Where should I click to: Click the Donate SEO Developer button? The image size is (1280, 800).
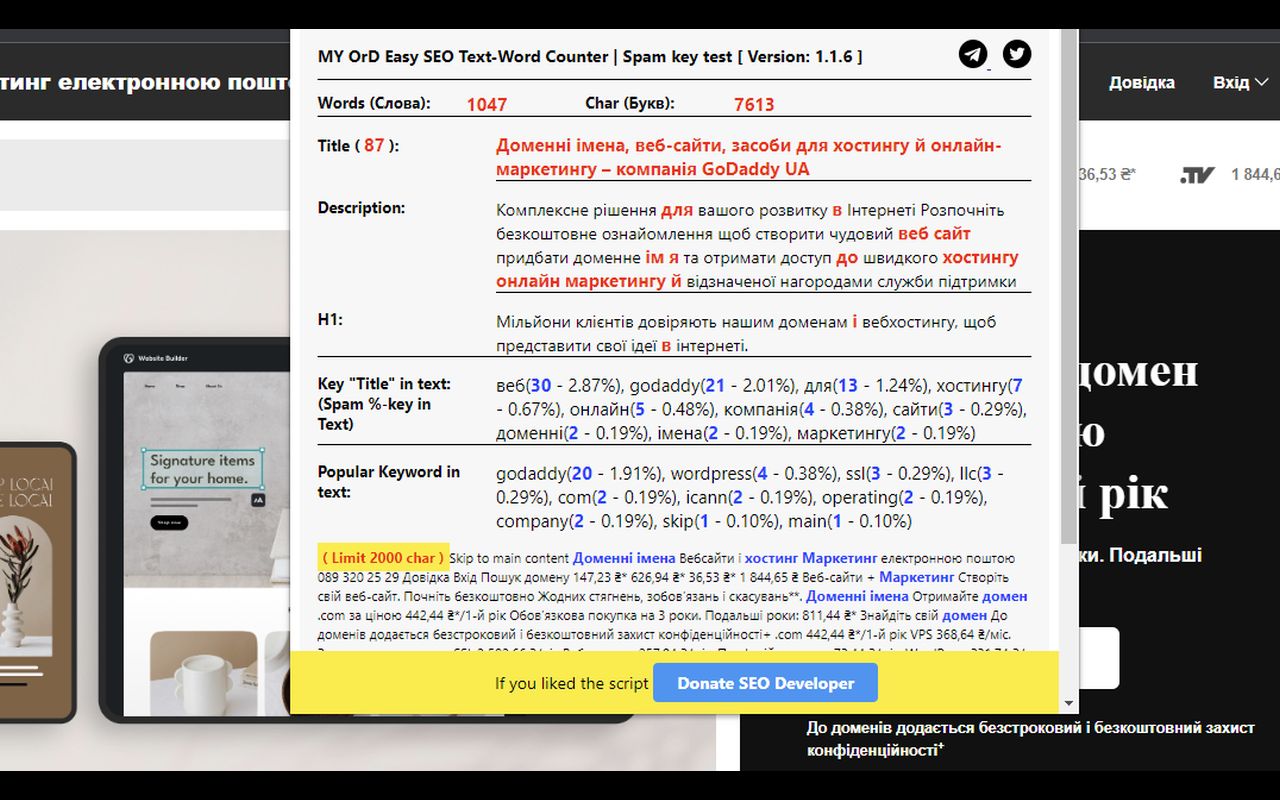(765, 683)
